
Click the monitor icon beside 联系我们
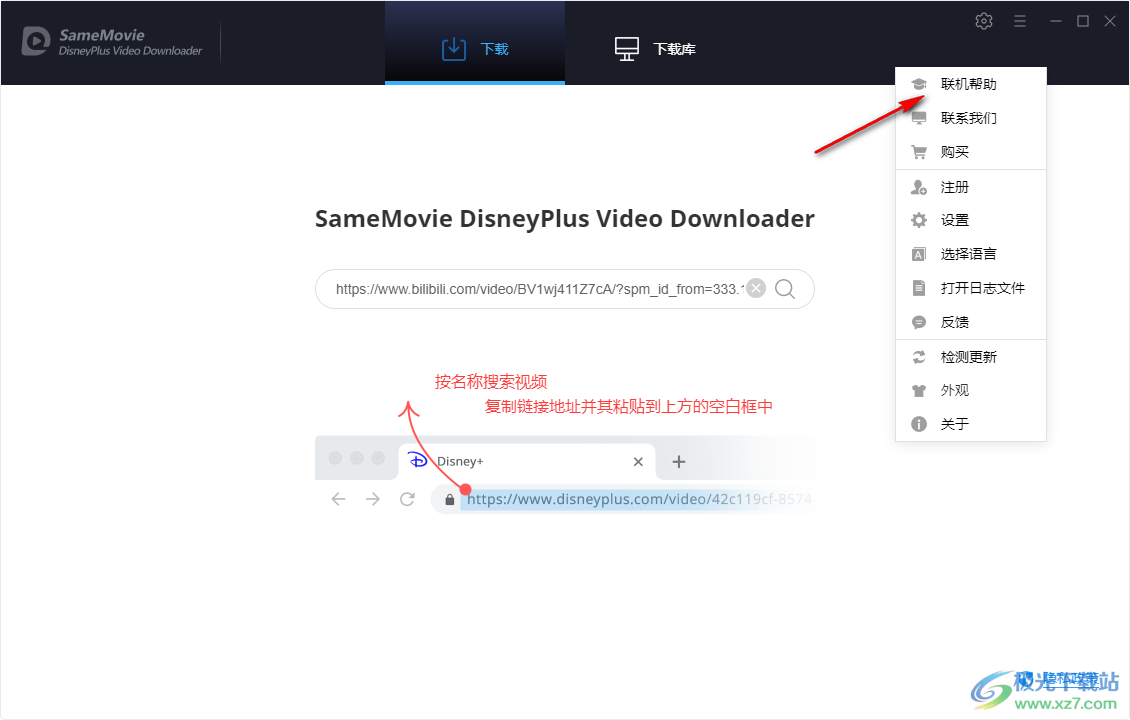click(x=919, y=118)
